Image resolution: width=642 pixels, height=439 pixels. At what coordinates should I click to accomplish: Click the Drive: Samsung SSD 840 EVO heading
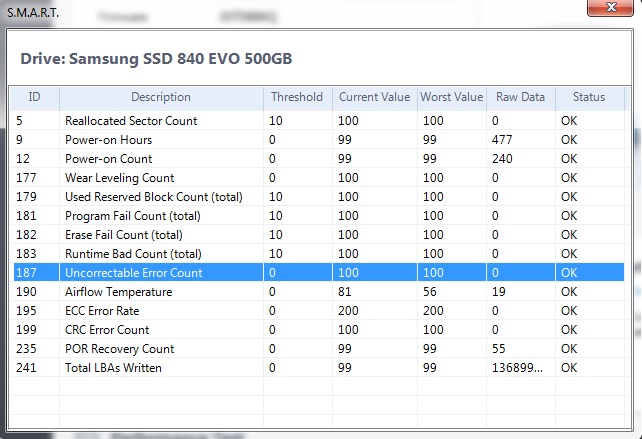[156, 59]
